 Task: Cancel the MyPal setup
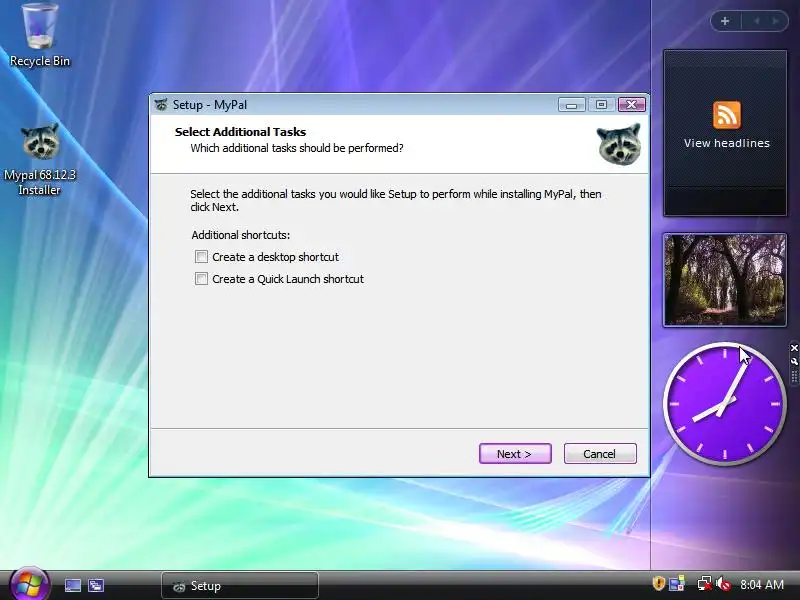point(600,454)
